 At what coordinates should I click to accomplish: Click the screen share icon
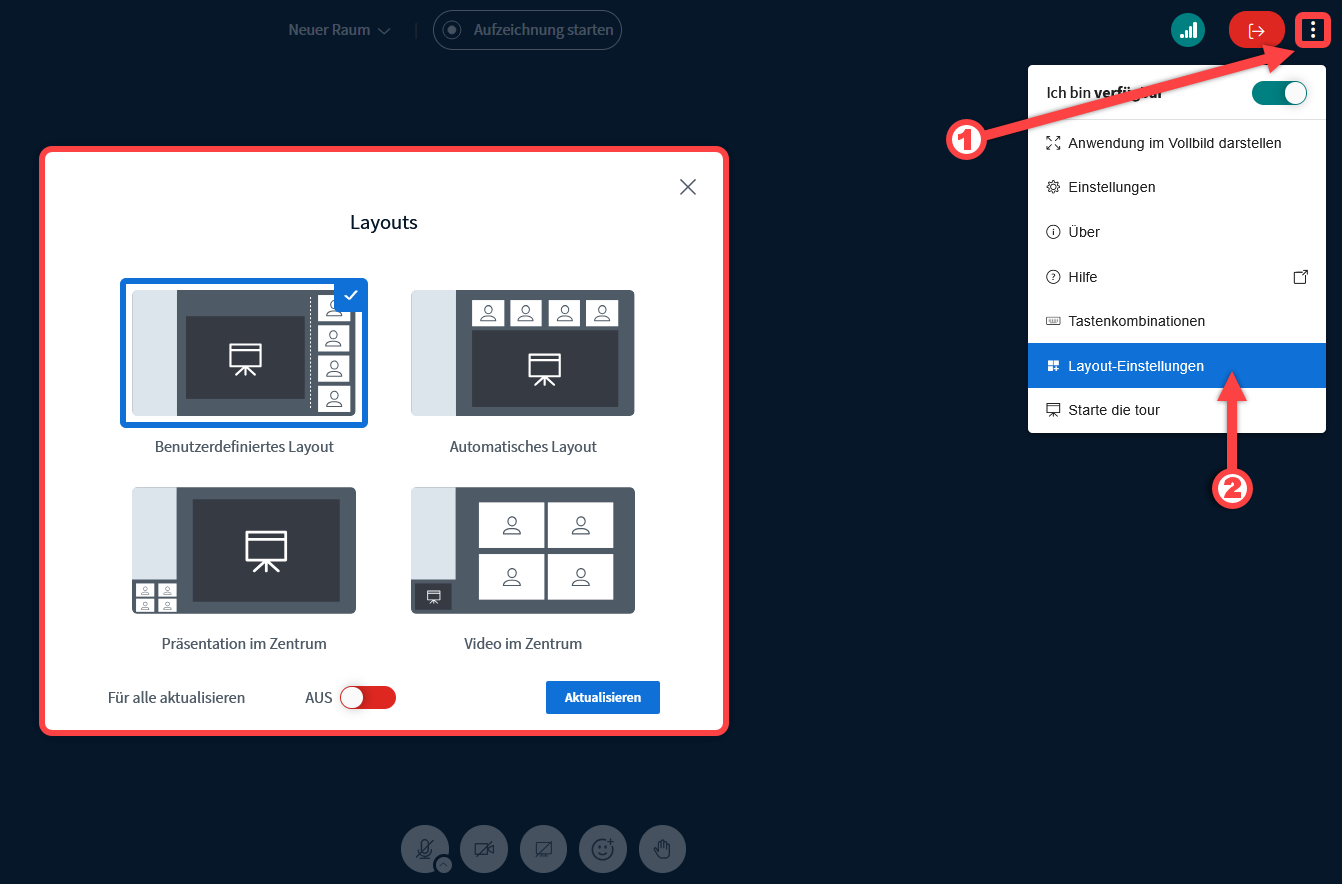tap(543, 849)
